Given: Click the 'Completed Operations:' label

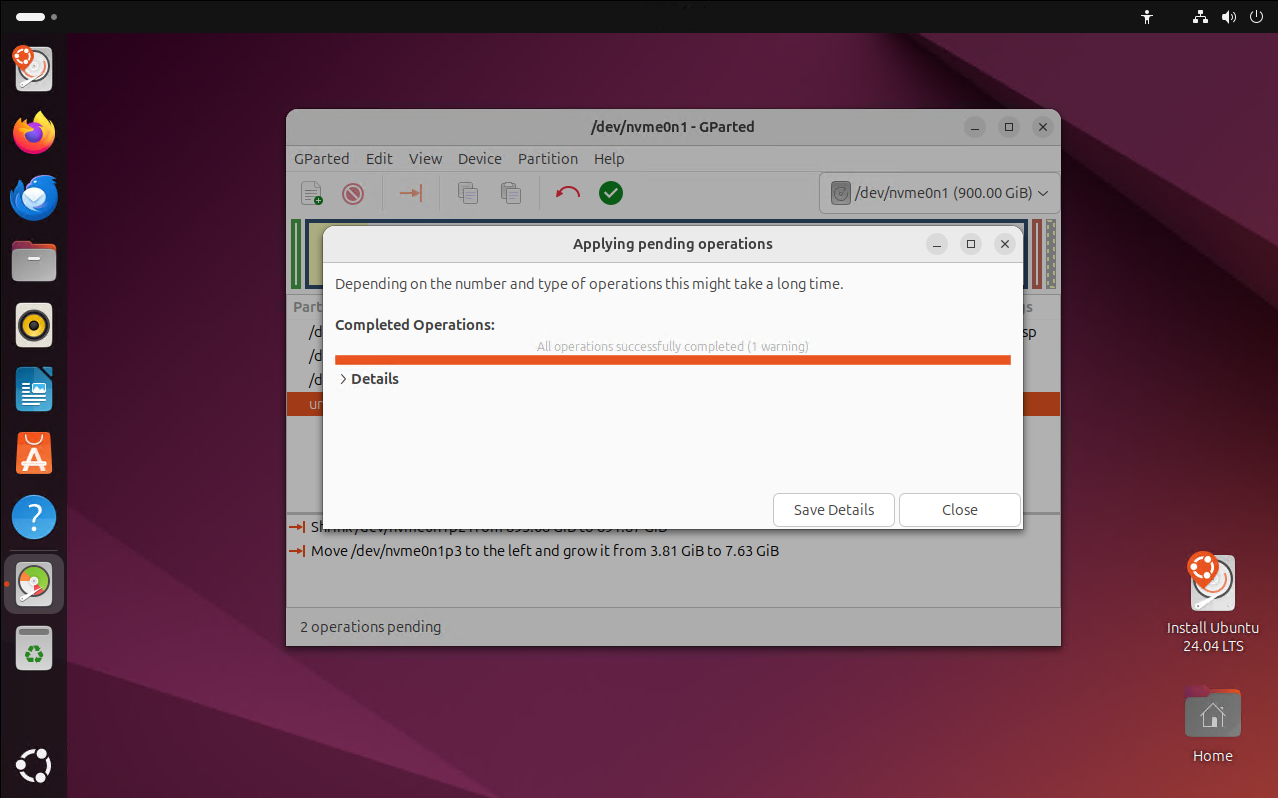Looking at the screenshot, I should point(415,325).
